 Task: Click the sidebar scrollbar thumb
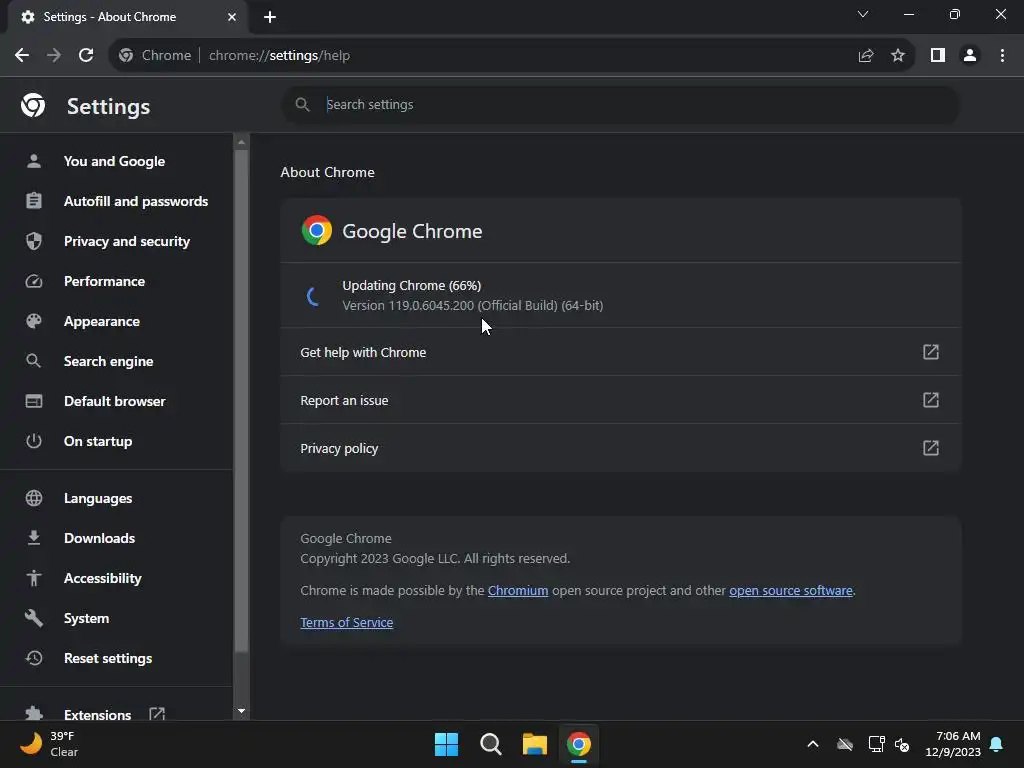[242, 400]
